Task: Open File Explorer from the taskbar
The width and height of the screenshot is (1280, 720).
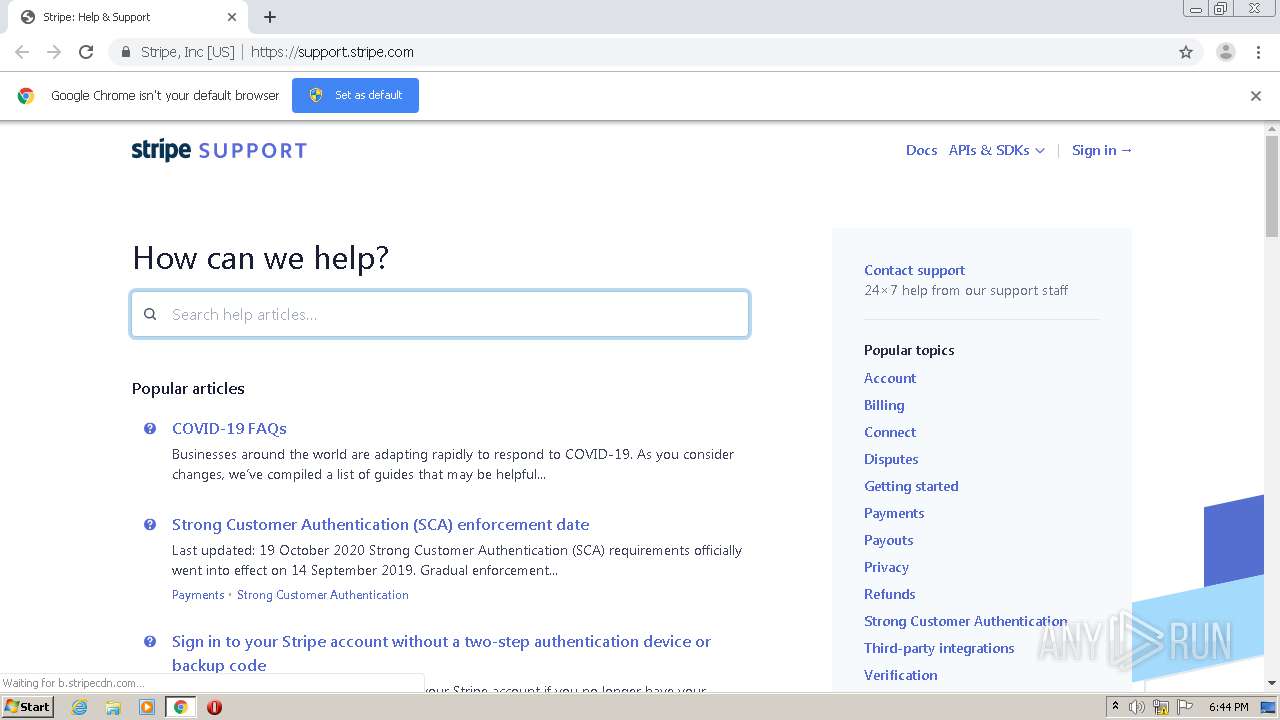Action: click(x=113, y=707)
